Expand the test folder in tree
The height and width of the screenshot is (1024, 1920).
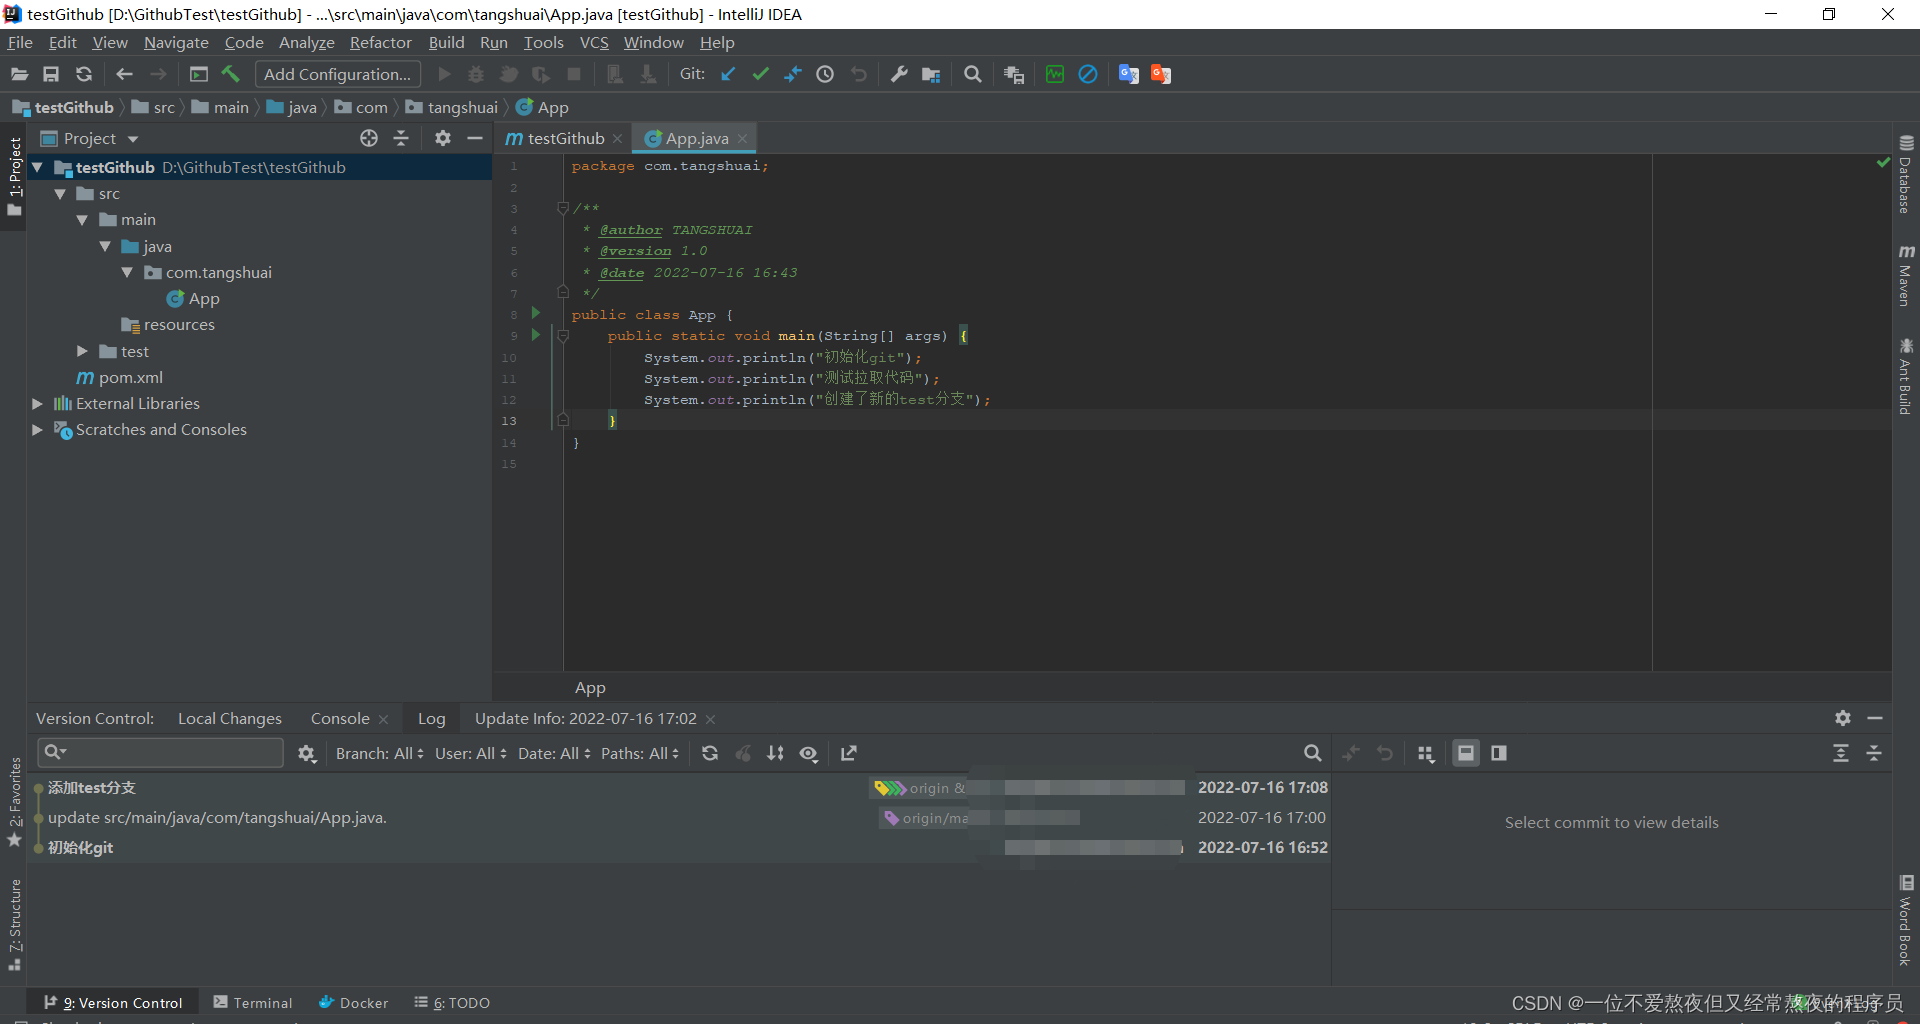[82, 351]
